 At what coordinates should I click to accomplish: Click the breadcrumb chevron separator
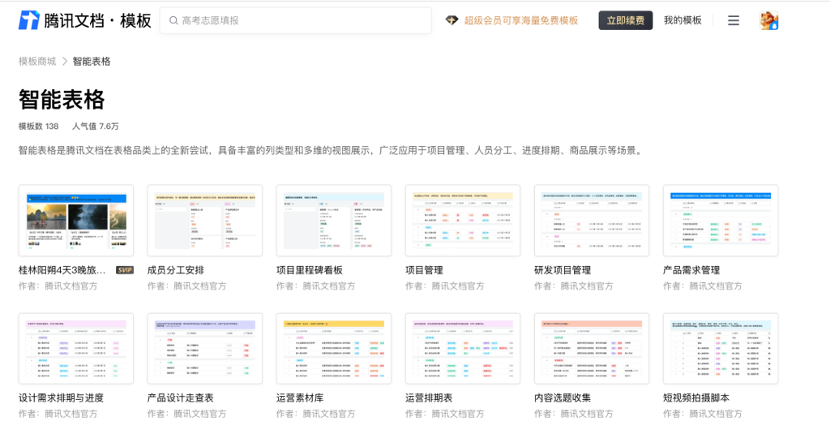(x=64, y=62)
